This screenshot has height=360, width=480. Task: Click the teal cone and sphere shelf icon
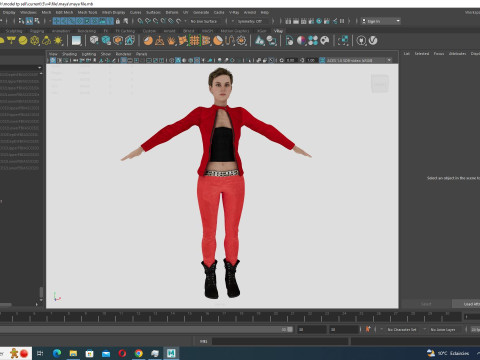[260, 41]
